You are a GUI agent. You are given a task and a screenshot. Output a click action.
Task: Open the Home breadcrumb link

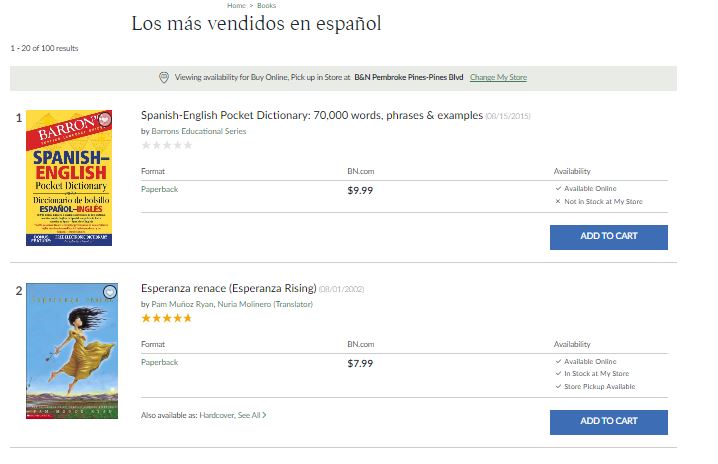[236, 6]
